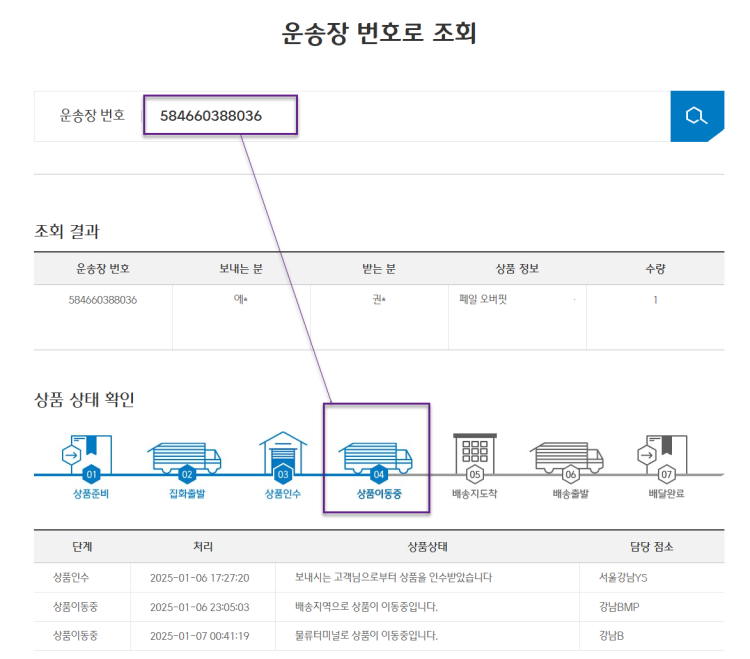750x659 pixels.
Task: Click the blue 상품이동중 step label
Action: coord(379,494)
